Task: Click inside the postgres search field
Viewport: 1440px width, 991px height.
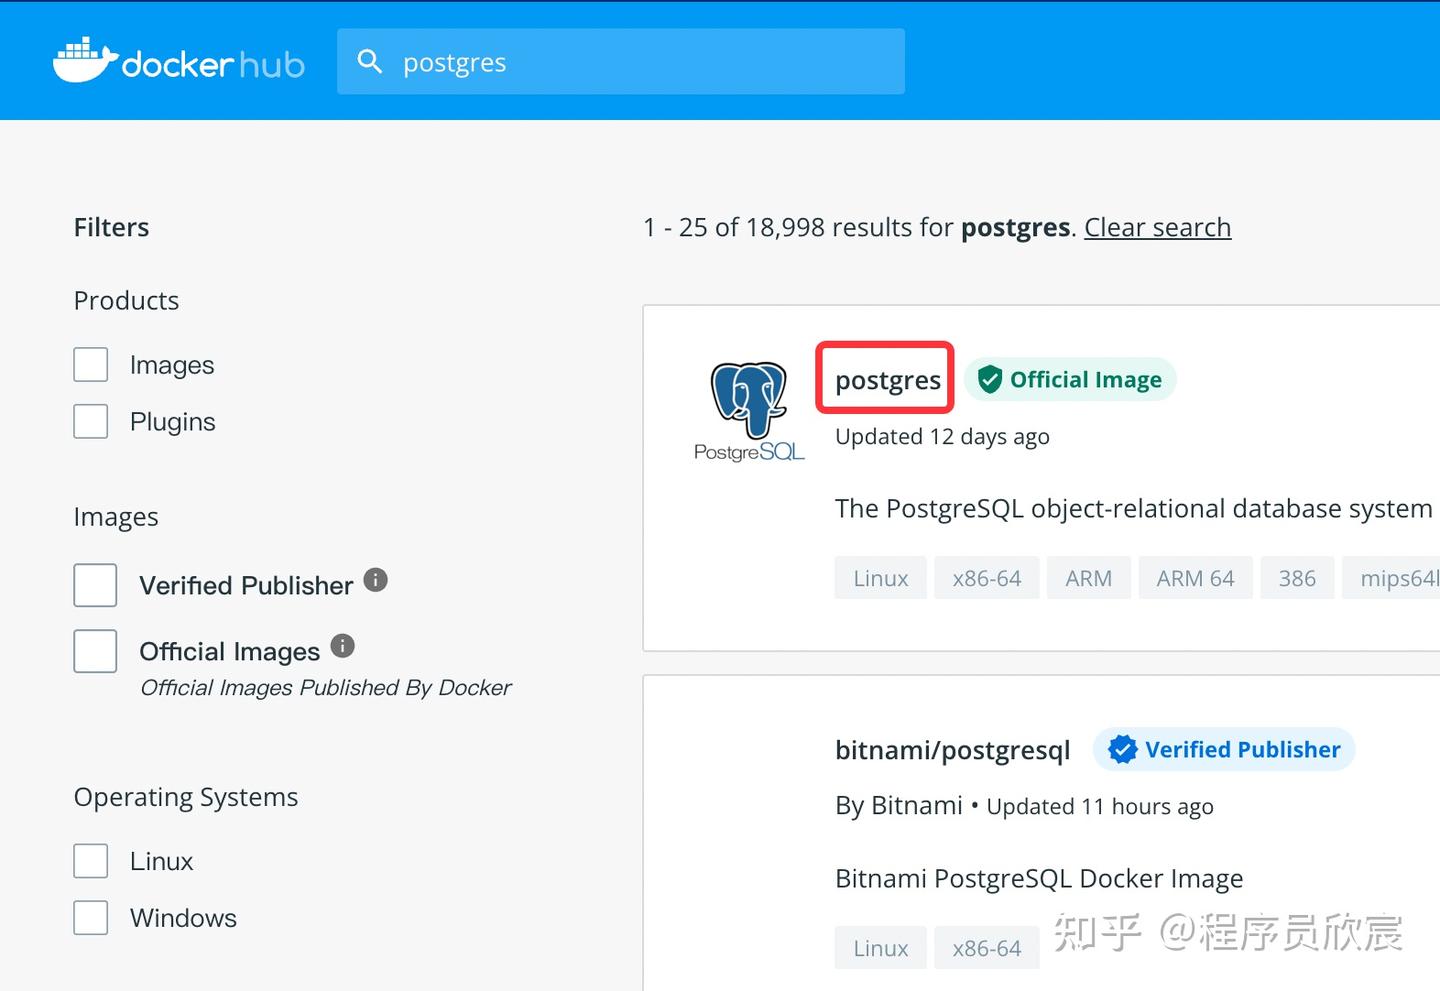Action: coord(621,61)
